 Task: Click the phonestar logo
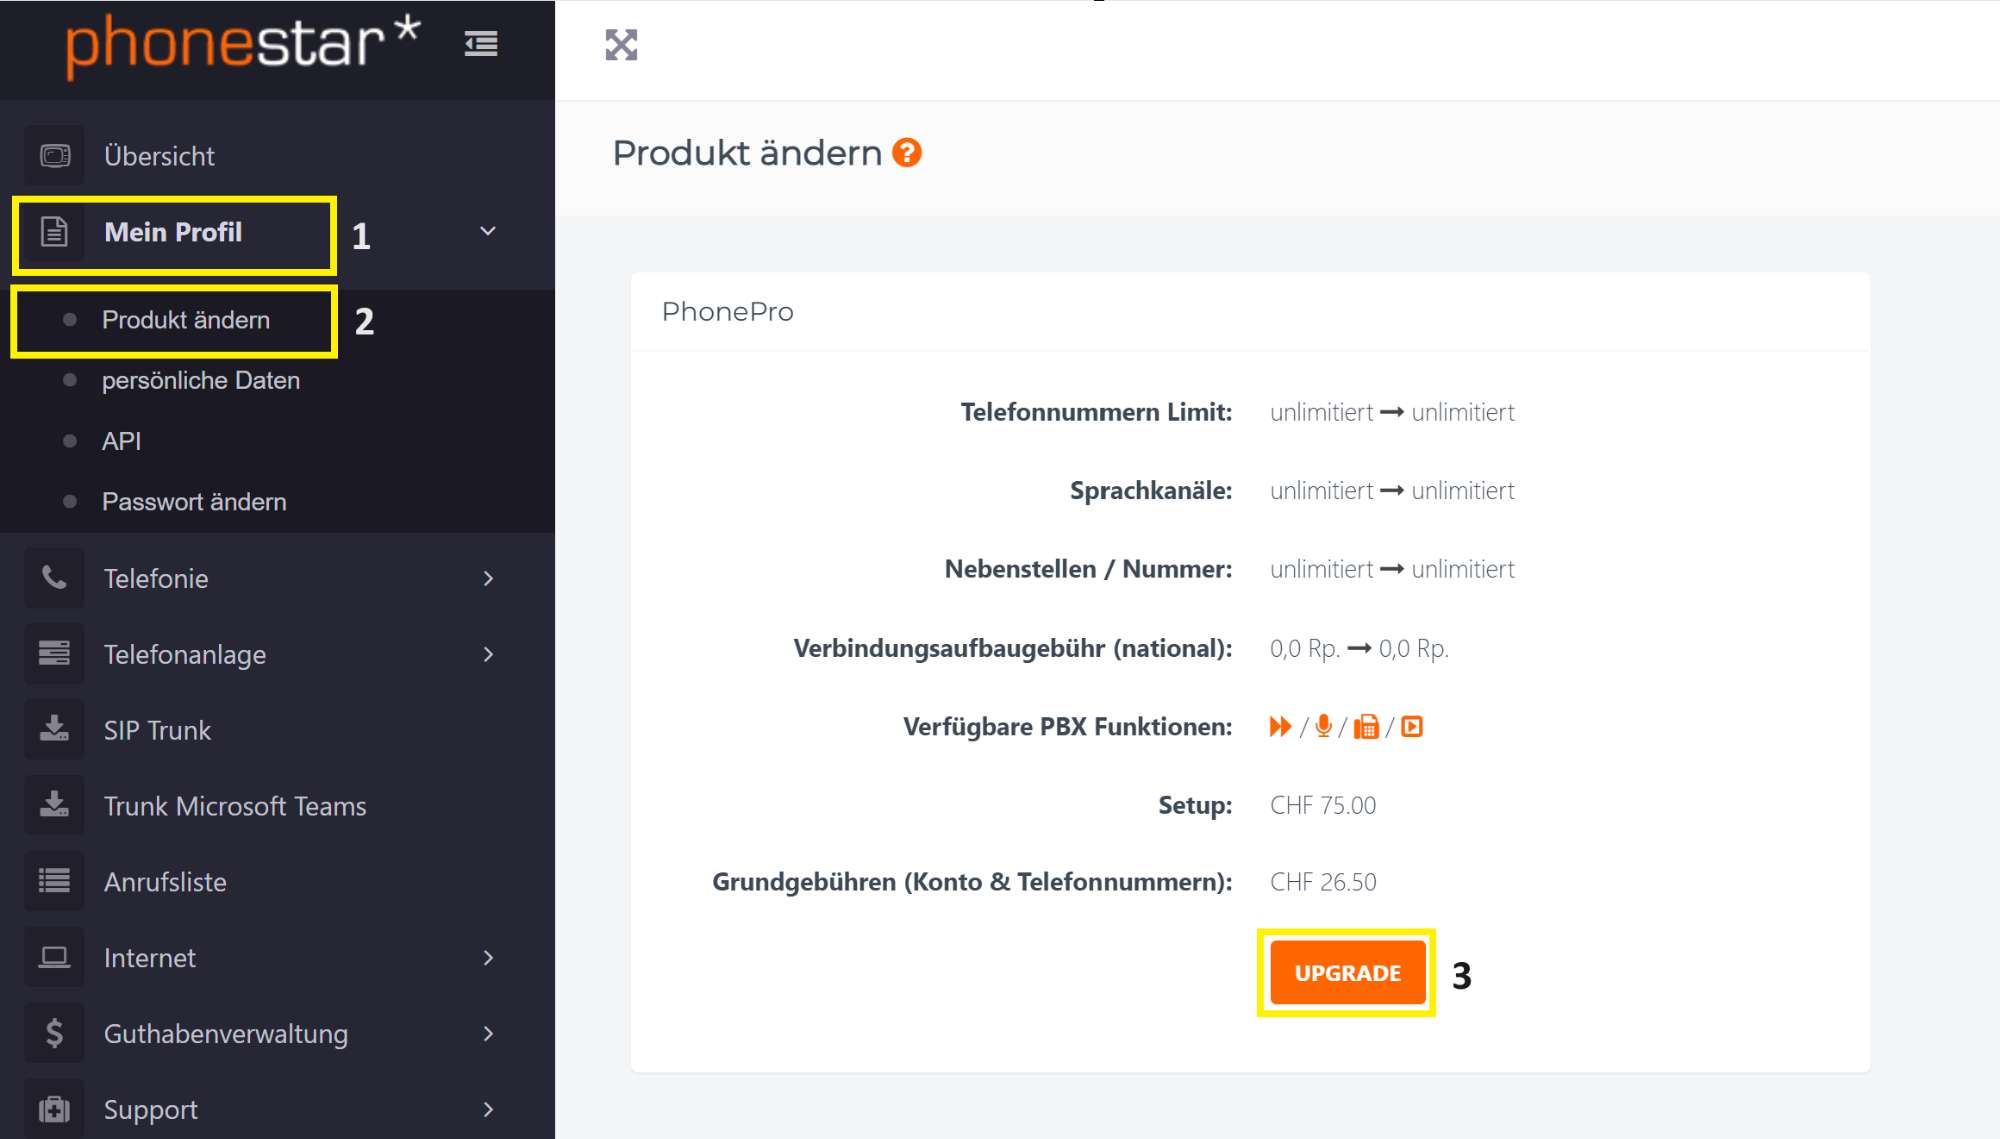[243, 45]
